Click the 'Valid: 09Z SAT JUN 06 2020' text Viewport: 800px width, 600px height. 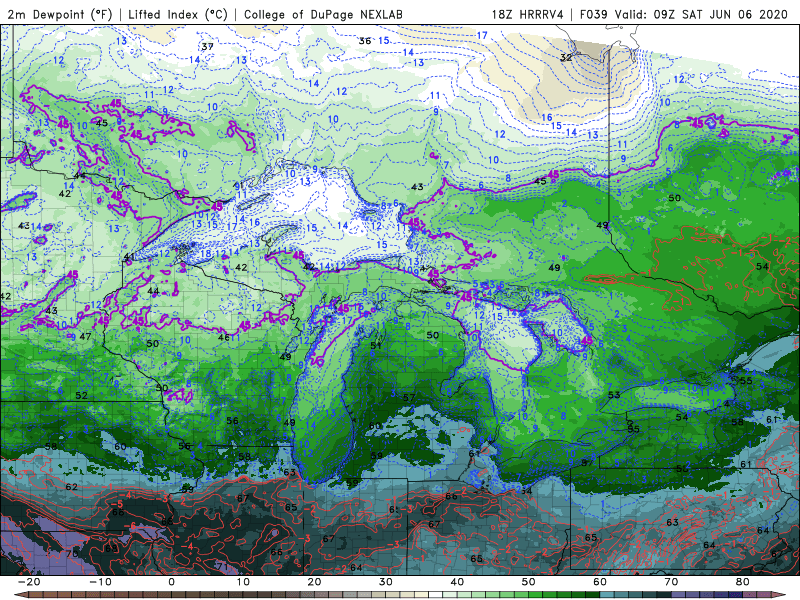click(701, 14)
